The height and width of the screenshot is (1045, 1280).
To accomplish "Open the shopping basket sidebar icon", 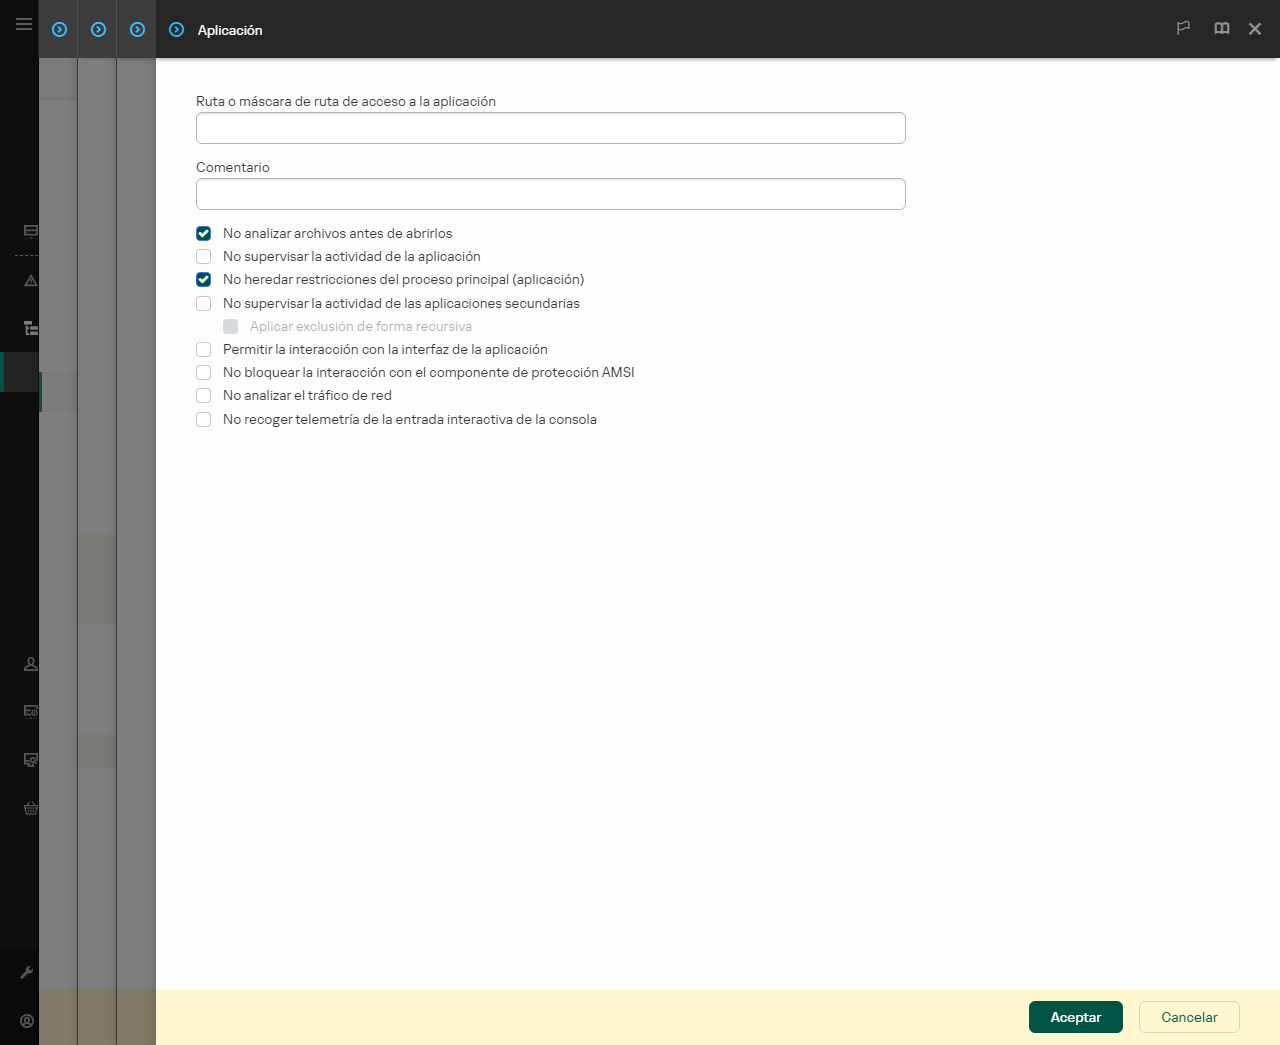I will click(30, 808).
